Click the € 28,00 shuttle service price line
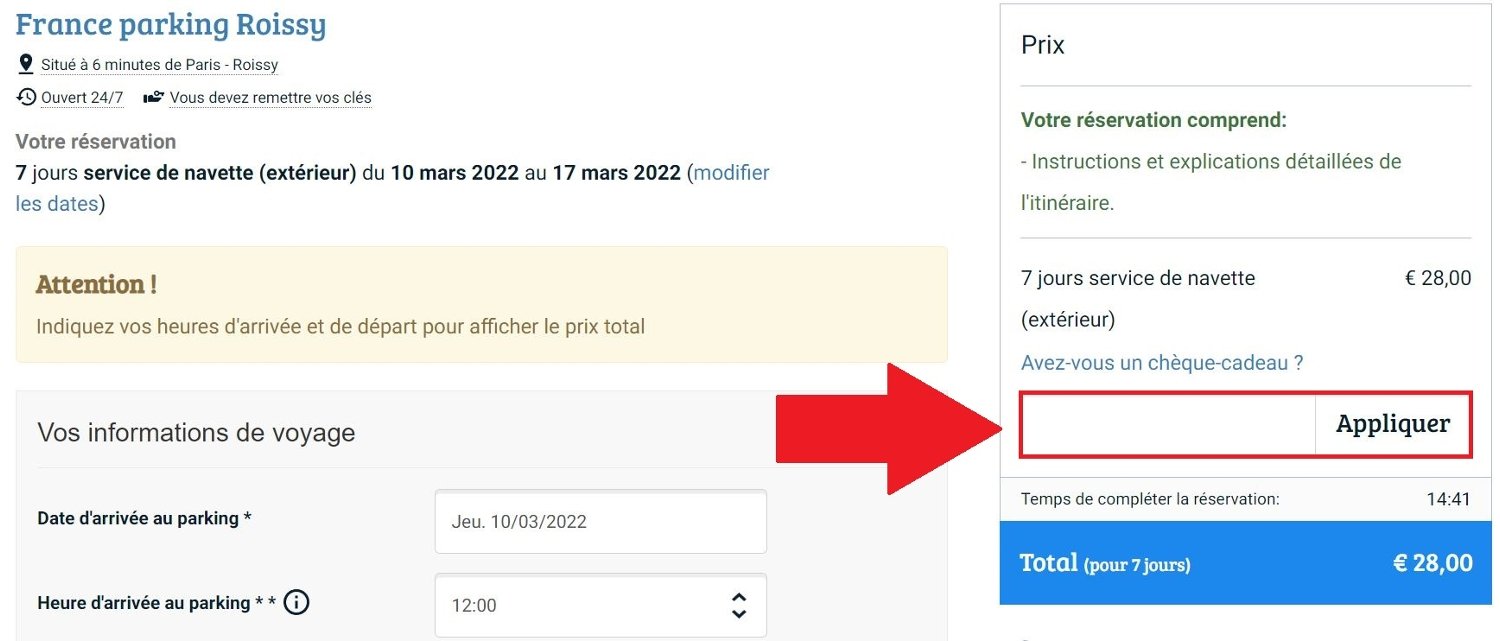The width and height of the screenshot is (1500, 641). pyautogui.click(x=1438, y=278)
